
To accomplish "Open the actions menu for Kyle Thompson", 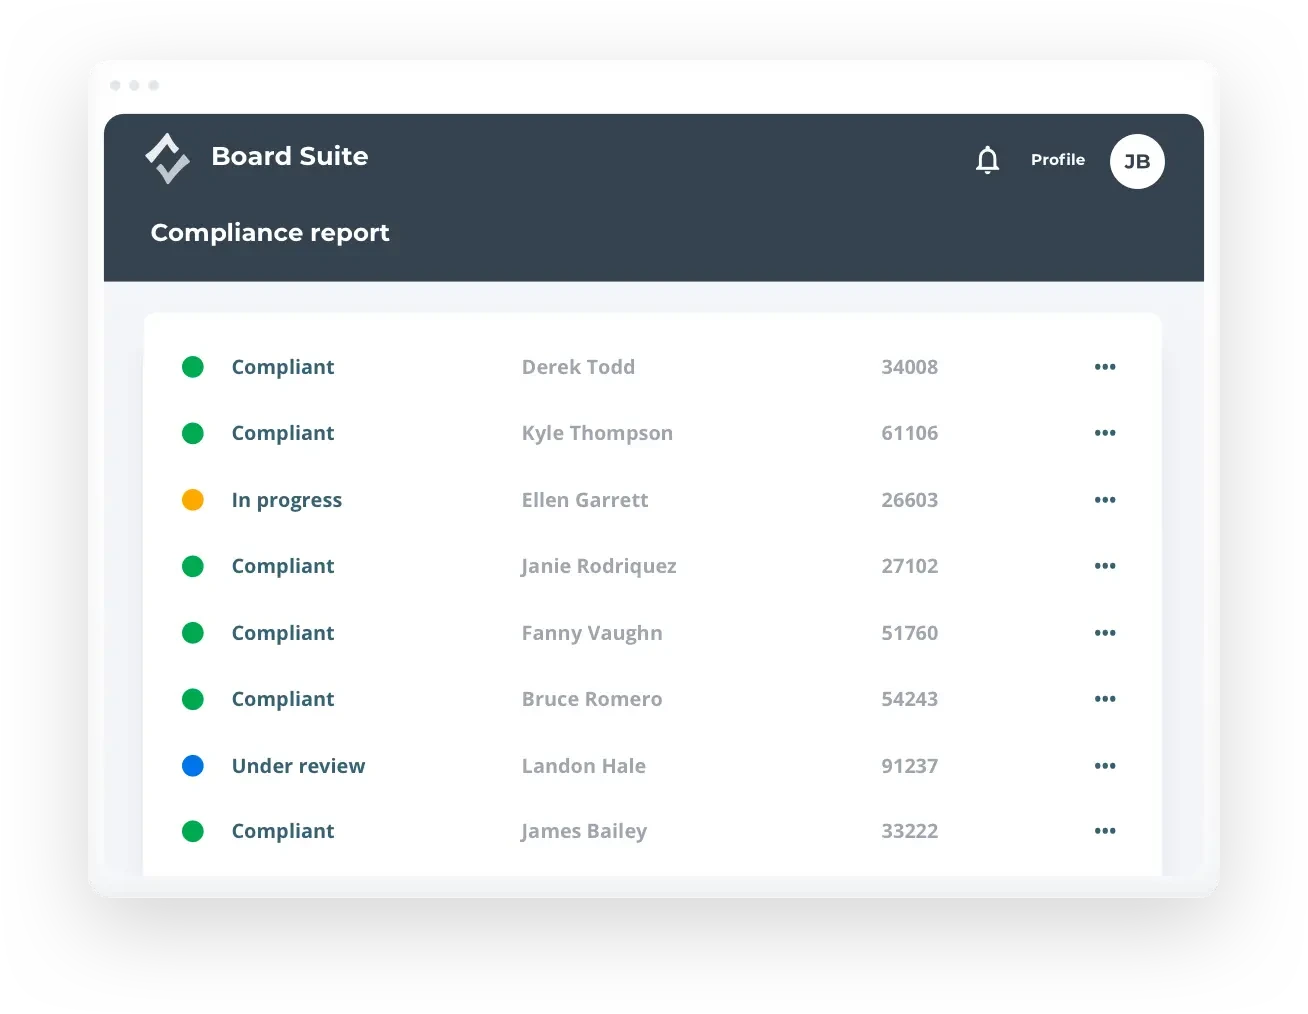I will pyautogui.click(x=1105, y=433).
